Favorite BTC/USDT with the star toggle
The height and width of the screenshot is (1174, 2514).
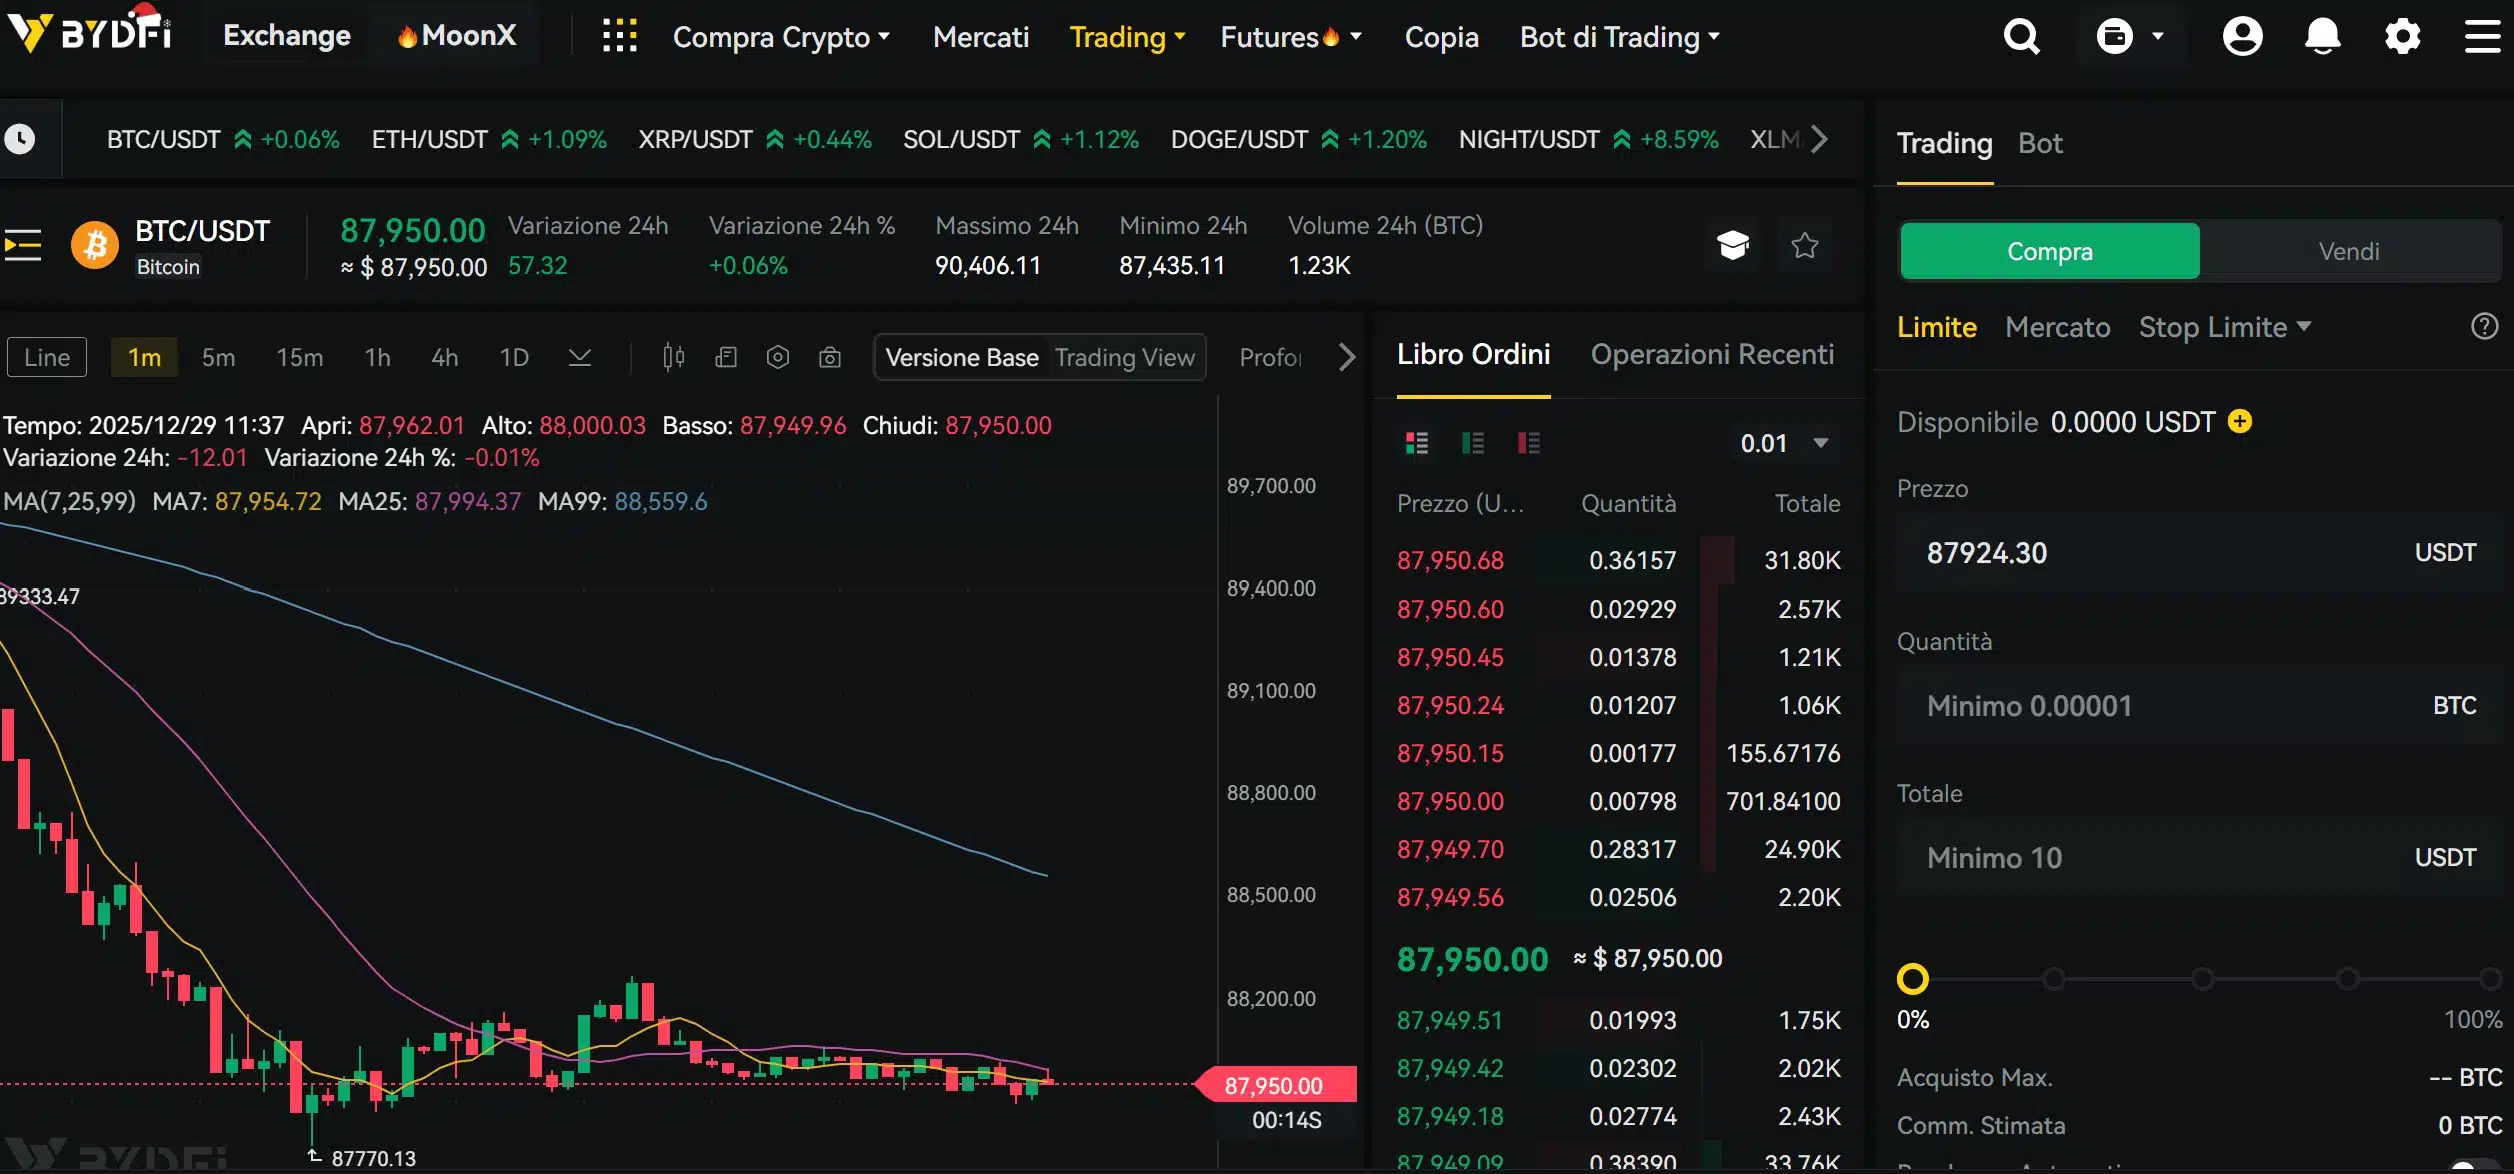(1804, 245)
